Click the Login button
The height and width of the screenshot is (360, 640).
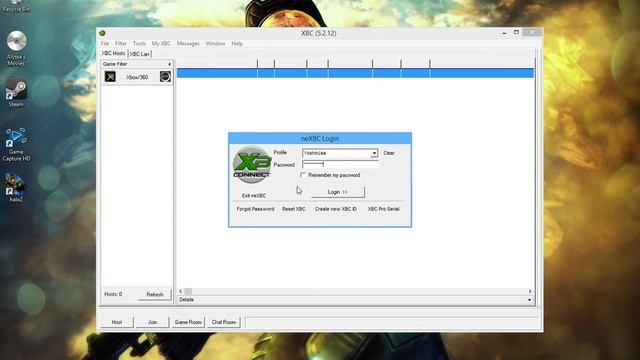(x=338, y=192)
